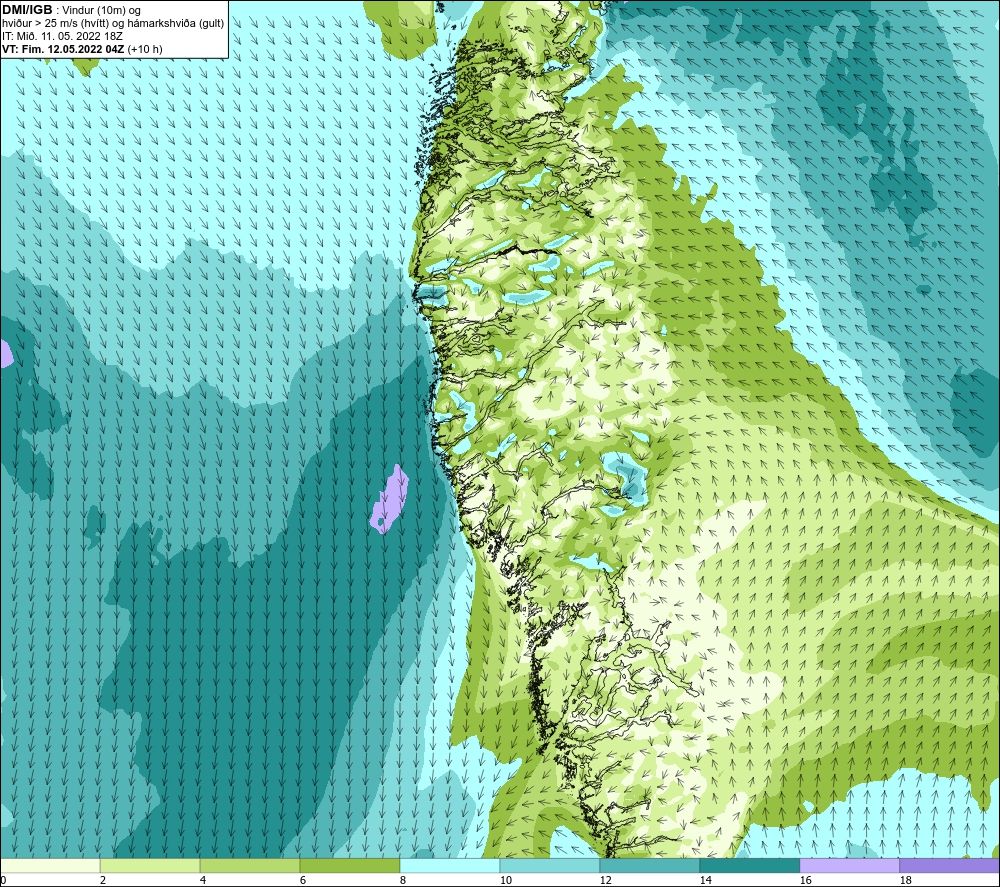Click the darker green 6–8 m/s legend swatch

[x=349, y=865]
